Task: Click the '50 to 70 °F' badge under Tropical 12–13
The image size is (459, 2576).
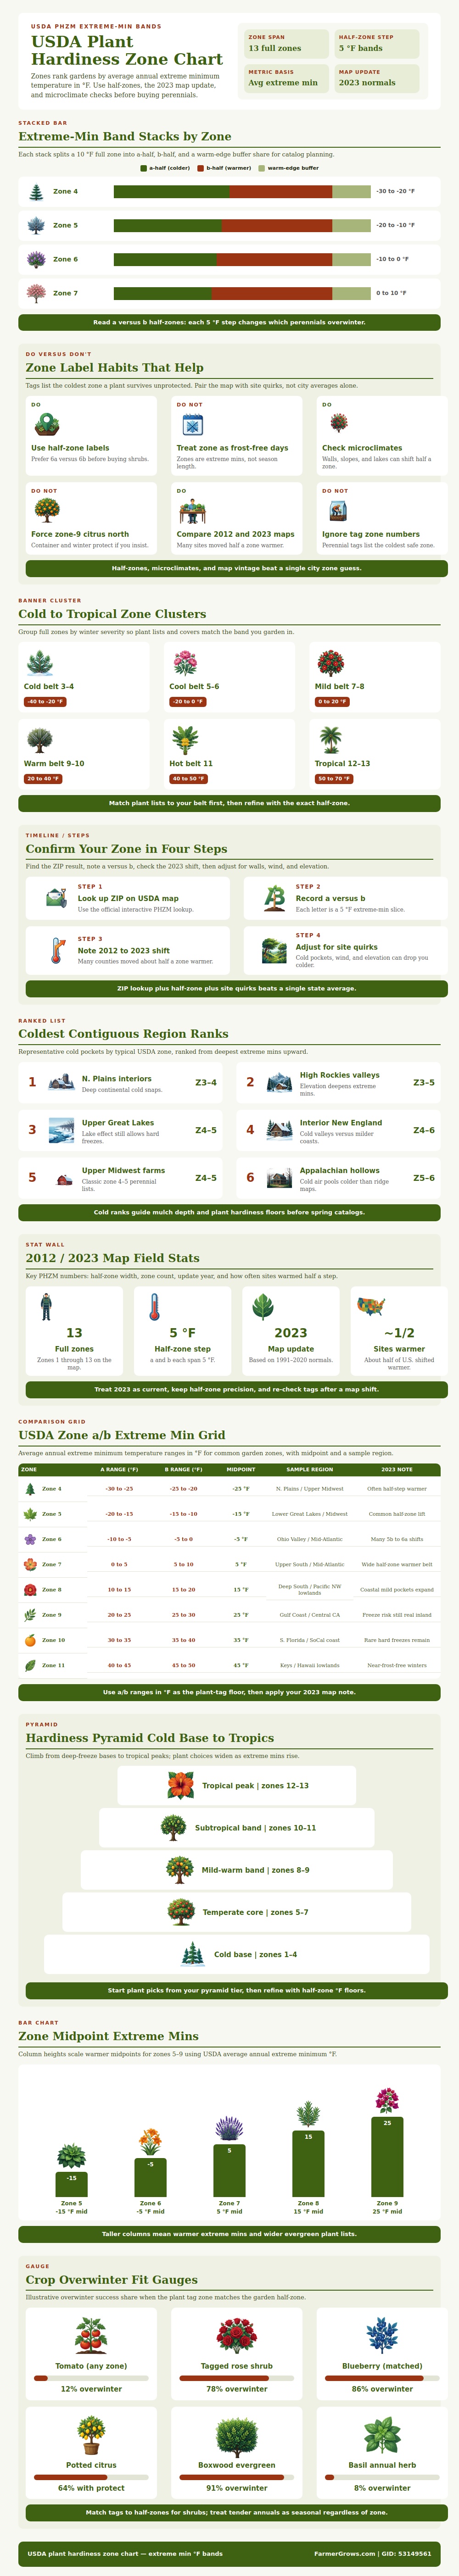Action: tap(334, 779)
